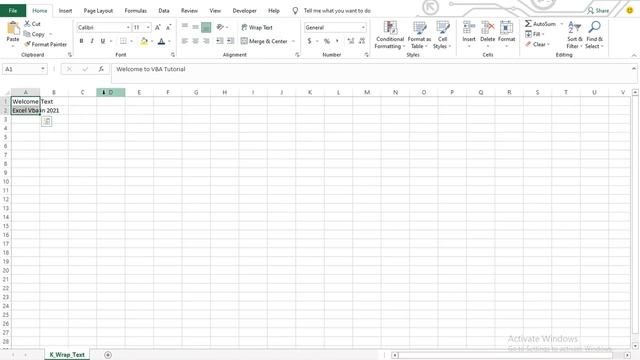Open Merge & Center dropdown arrow
This screenshot has height=360, width=640.
coord(293,41)
